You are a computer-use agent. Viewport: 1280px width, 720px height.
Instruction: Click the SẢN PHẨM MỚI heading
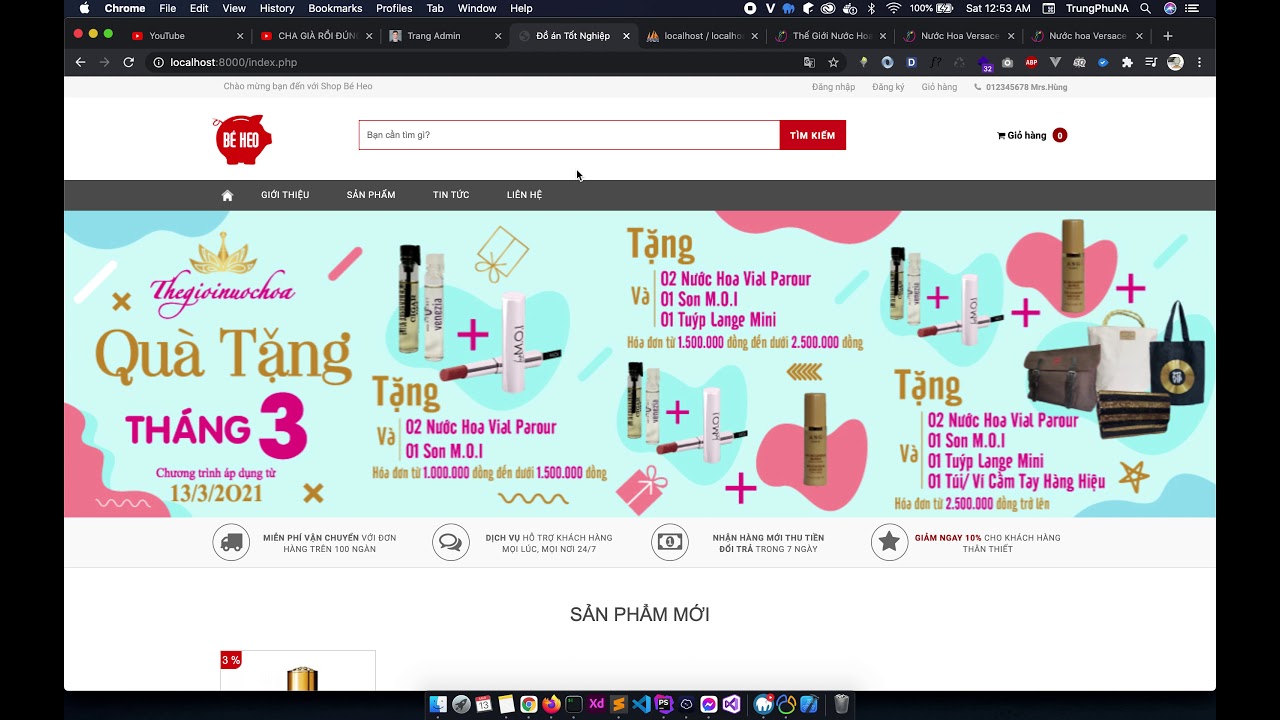(640, 615)
